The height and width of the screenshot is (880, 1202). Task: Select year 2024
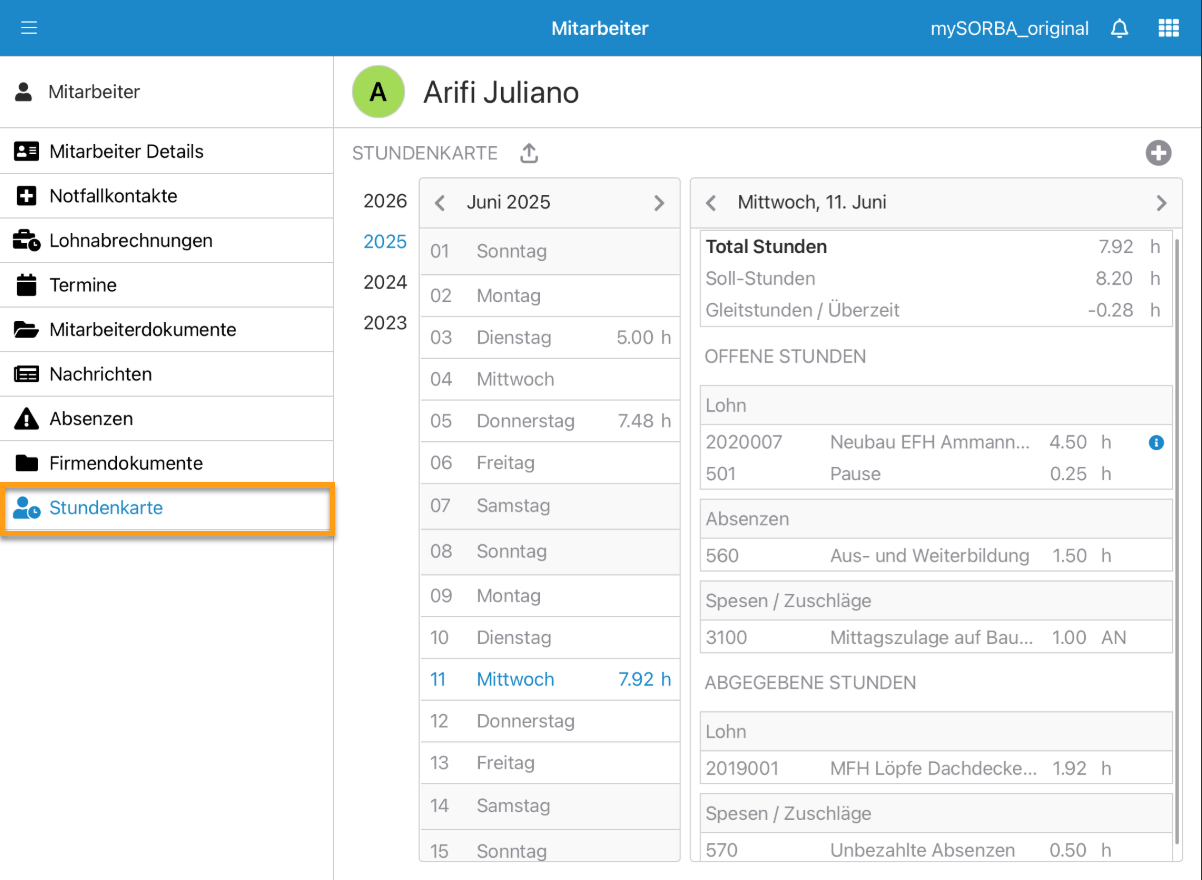[x=385, y=282]
